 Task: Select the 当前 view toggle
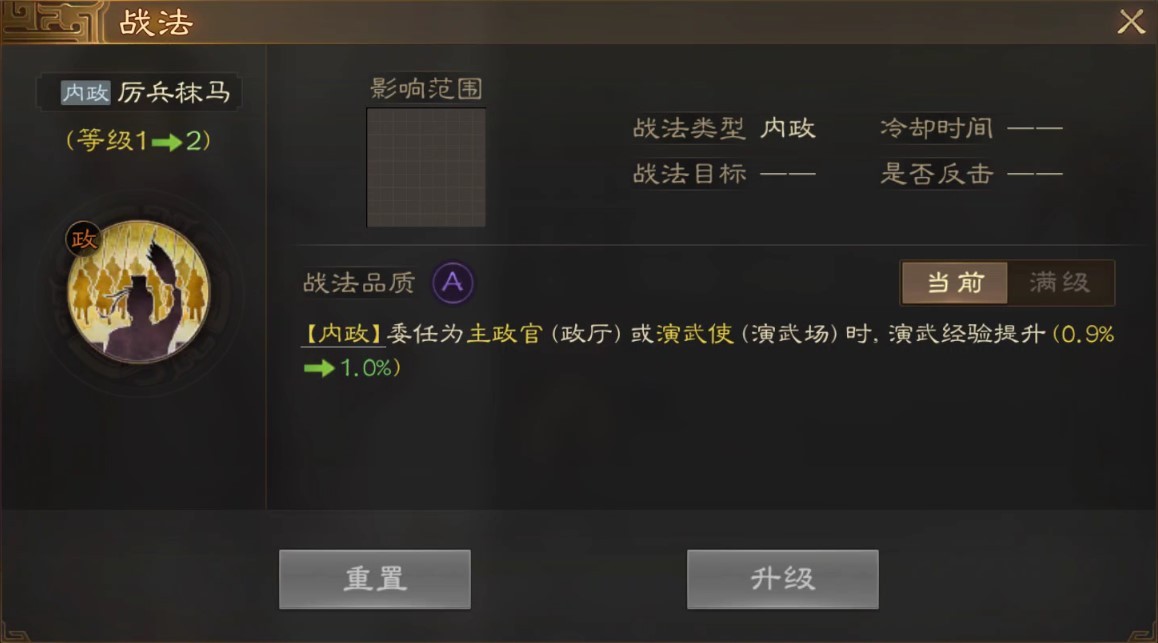coord(955,282)
